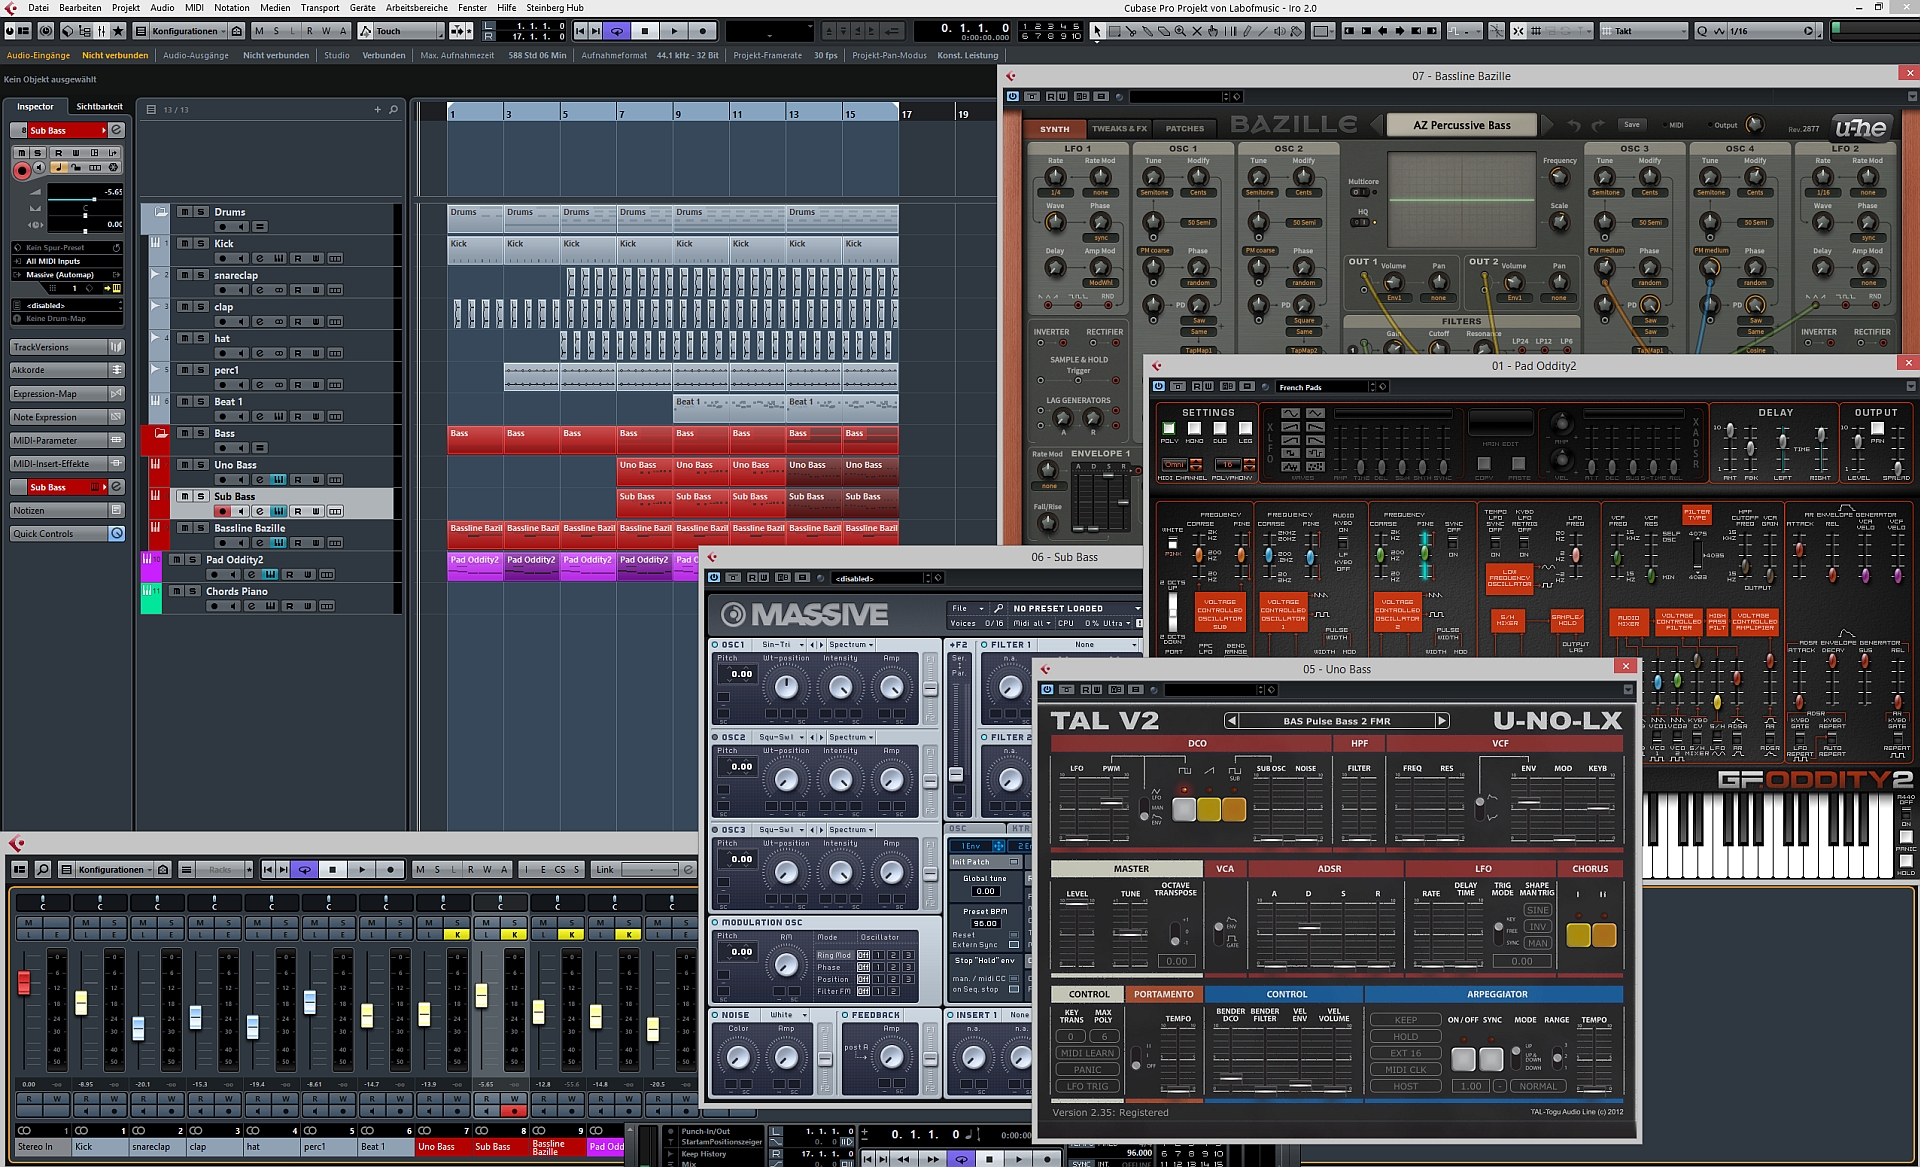Bypass the Uno Bass plugin power icon
The height and width of the screenshot is (1167, 1920).
[x=1047, y=689]
